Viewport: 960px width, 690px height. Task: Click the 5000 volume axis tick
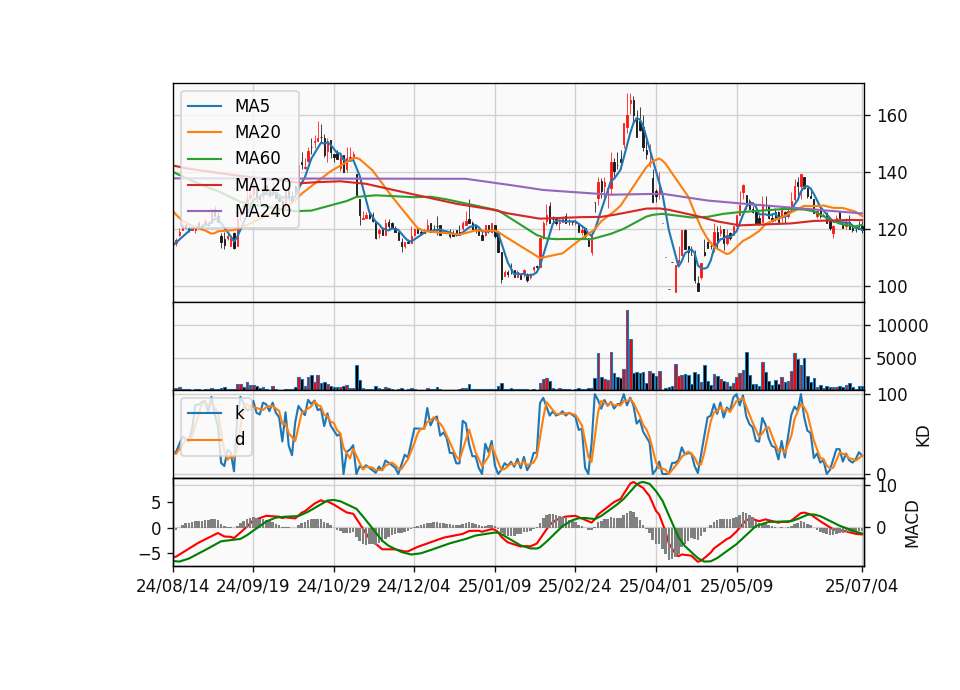(897, 359)
